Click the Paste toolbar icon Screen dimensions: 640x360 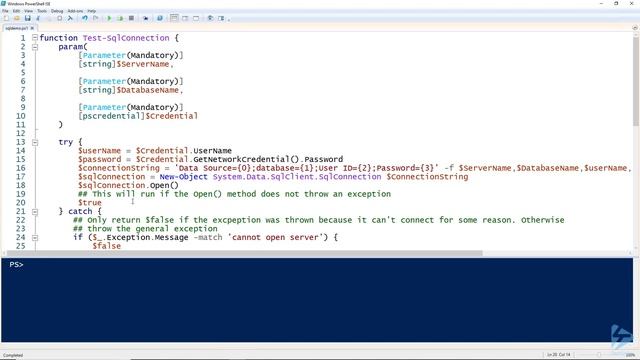click(60, 18)
